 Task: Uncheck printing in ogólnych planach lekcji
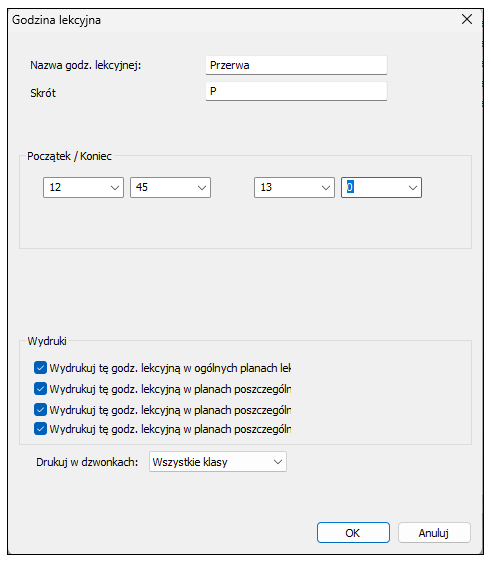40,368
